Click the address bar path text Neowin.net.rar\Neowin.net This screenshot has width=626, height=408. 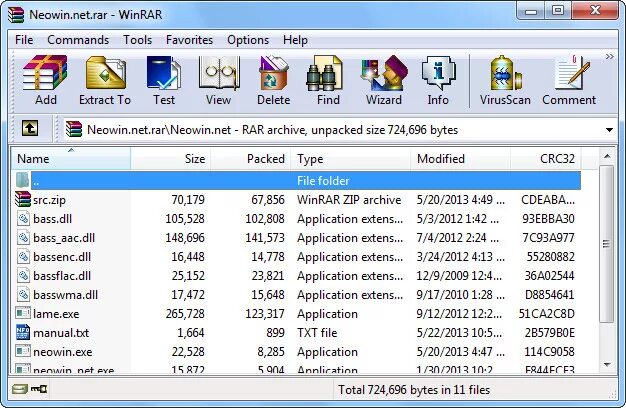coord(159,130)
